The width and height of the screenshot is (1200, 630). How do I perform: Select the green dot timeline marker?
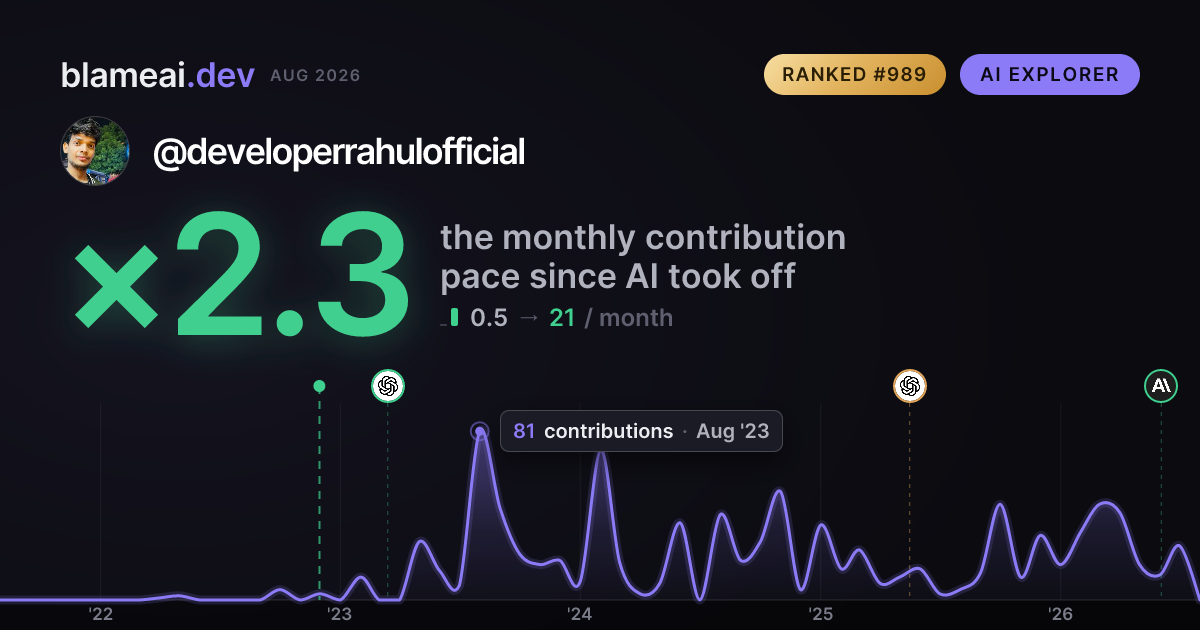(319, 386)
